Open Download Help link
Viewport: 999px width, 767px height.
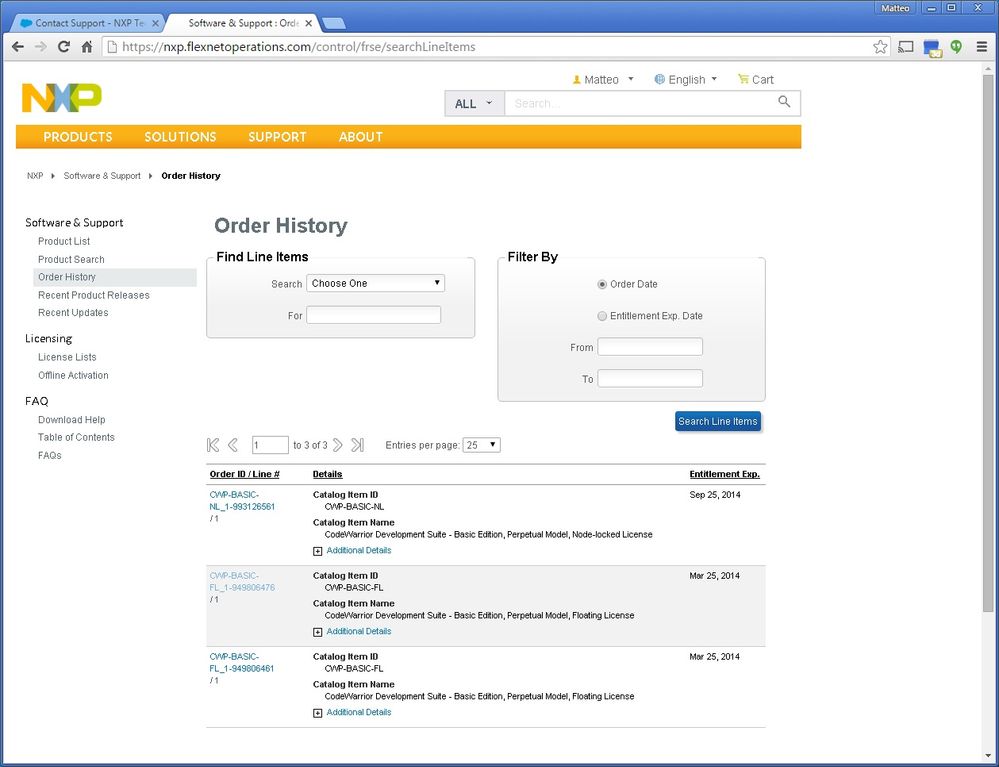pyautogui.click(x=71, y=420)
